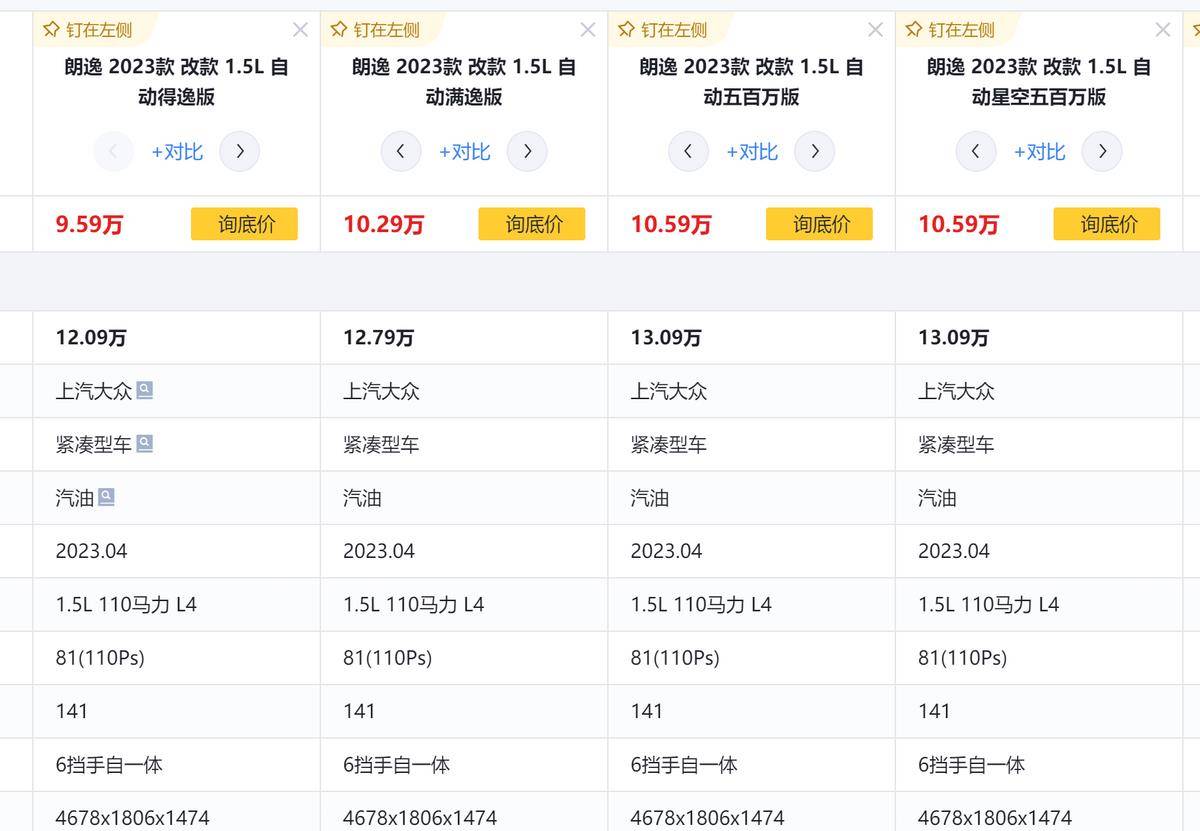Click 2023.04 in the 自动满逸版 column
1200x831 pixels.
pyautogui.click(x=379, y=551)
